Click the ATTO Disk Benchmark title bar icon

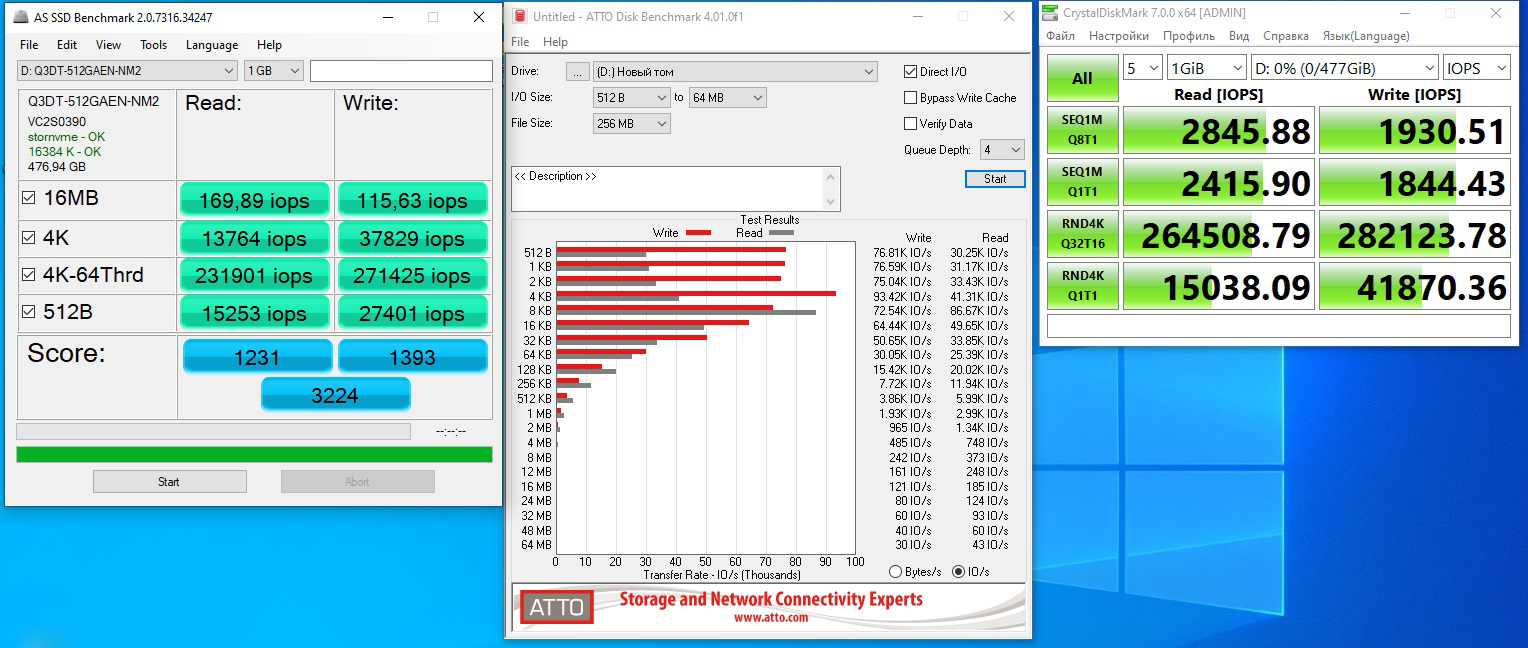click(518, 17)
